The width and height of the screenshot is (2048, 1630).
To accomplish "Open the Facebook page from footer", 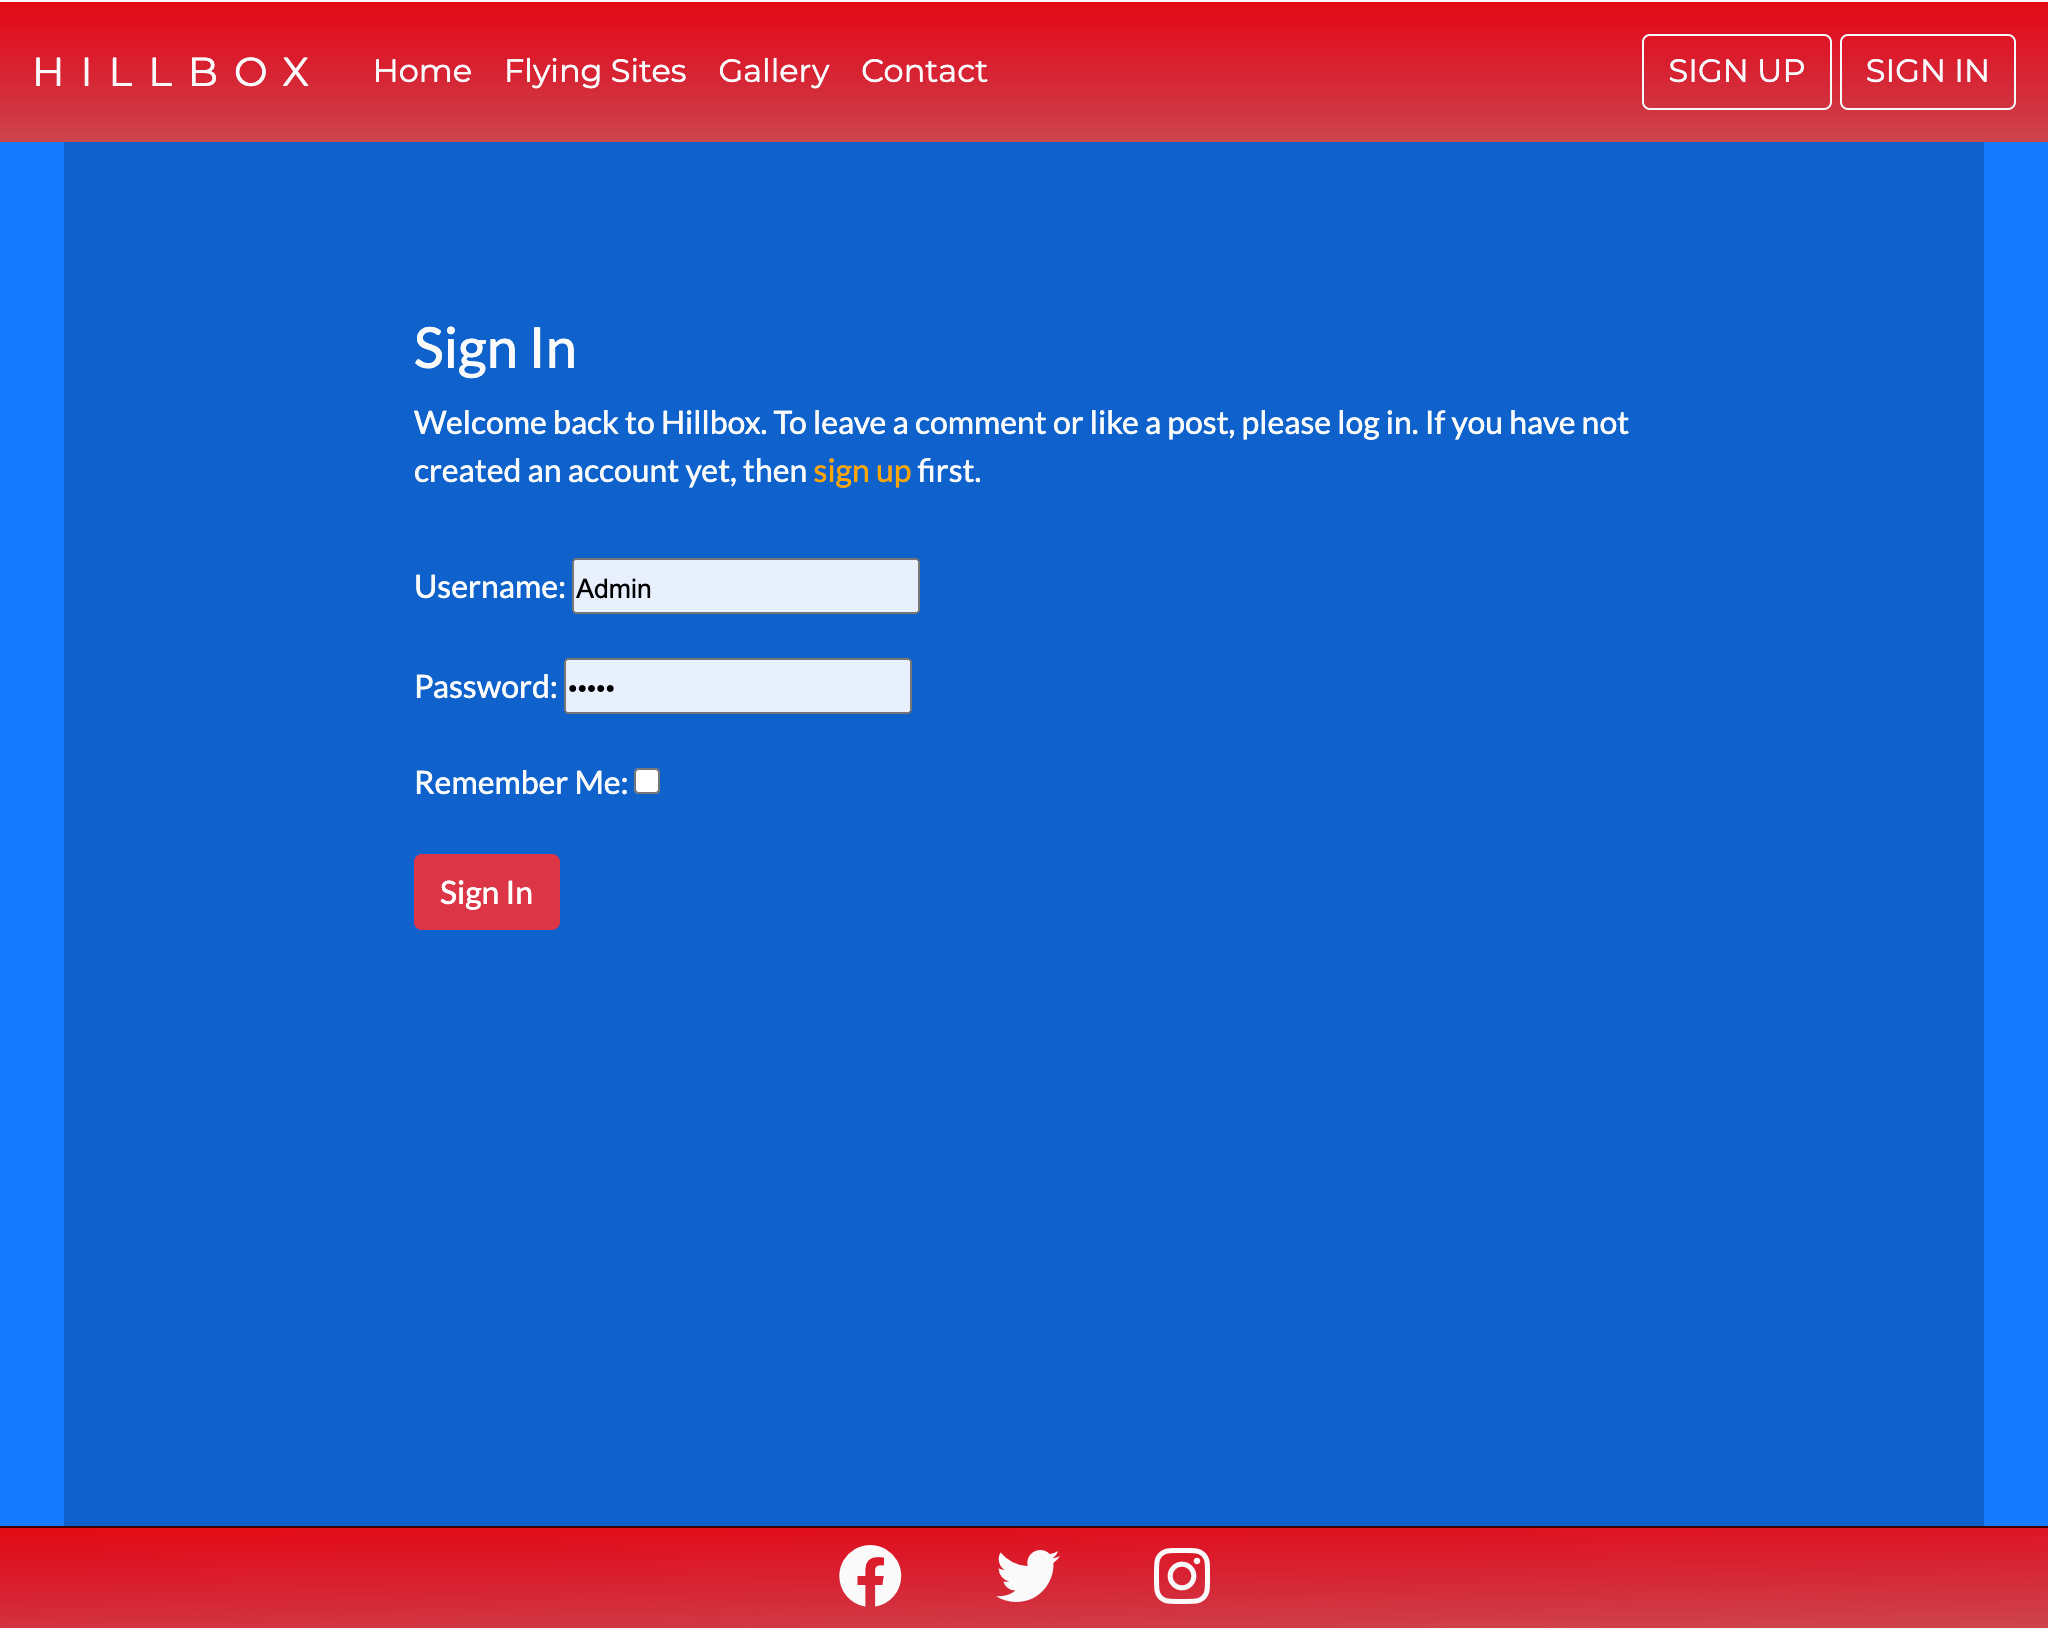I will coord(869,1576).
